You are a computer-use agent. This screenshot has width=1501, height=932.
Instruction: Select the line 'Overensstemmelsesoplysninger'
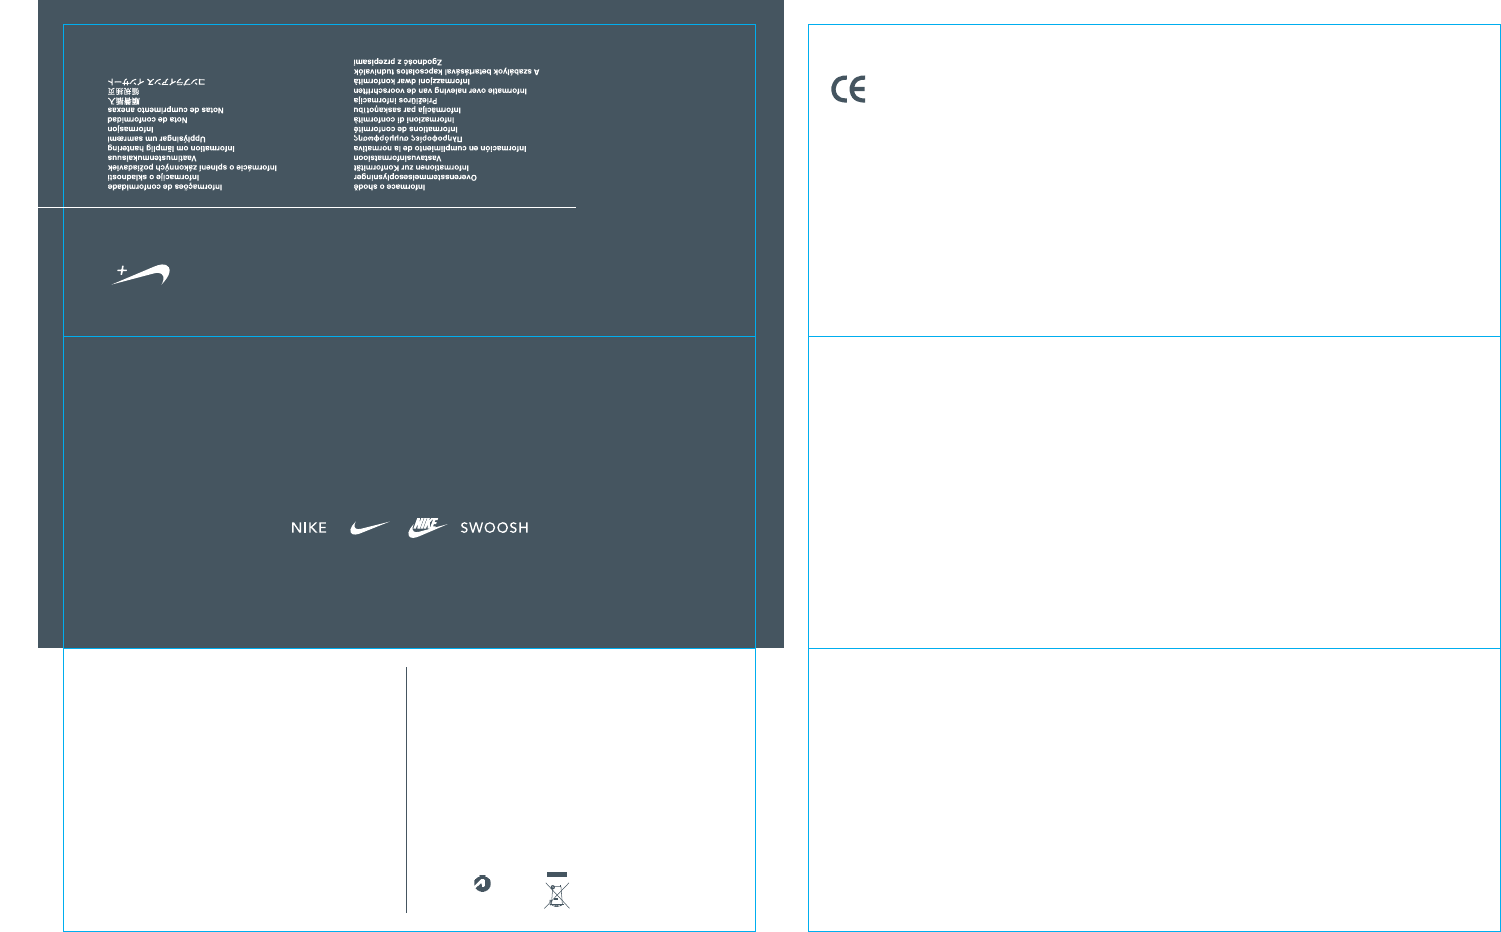pyautogui.click(x=415, y=177)
